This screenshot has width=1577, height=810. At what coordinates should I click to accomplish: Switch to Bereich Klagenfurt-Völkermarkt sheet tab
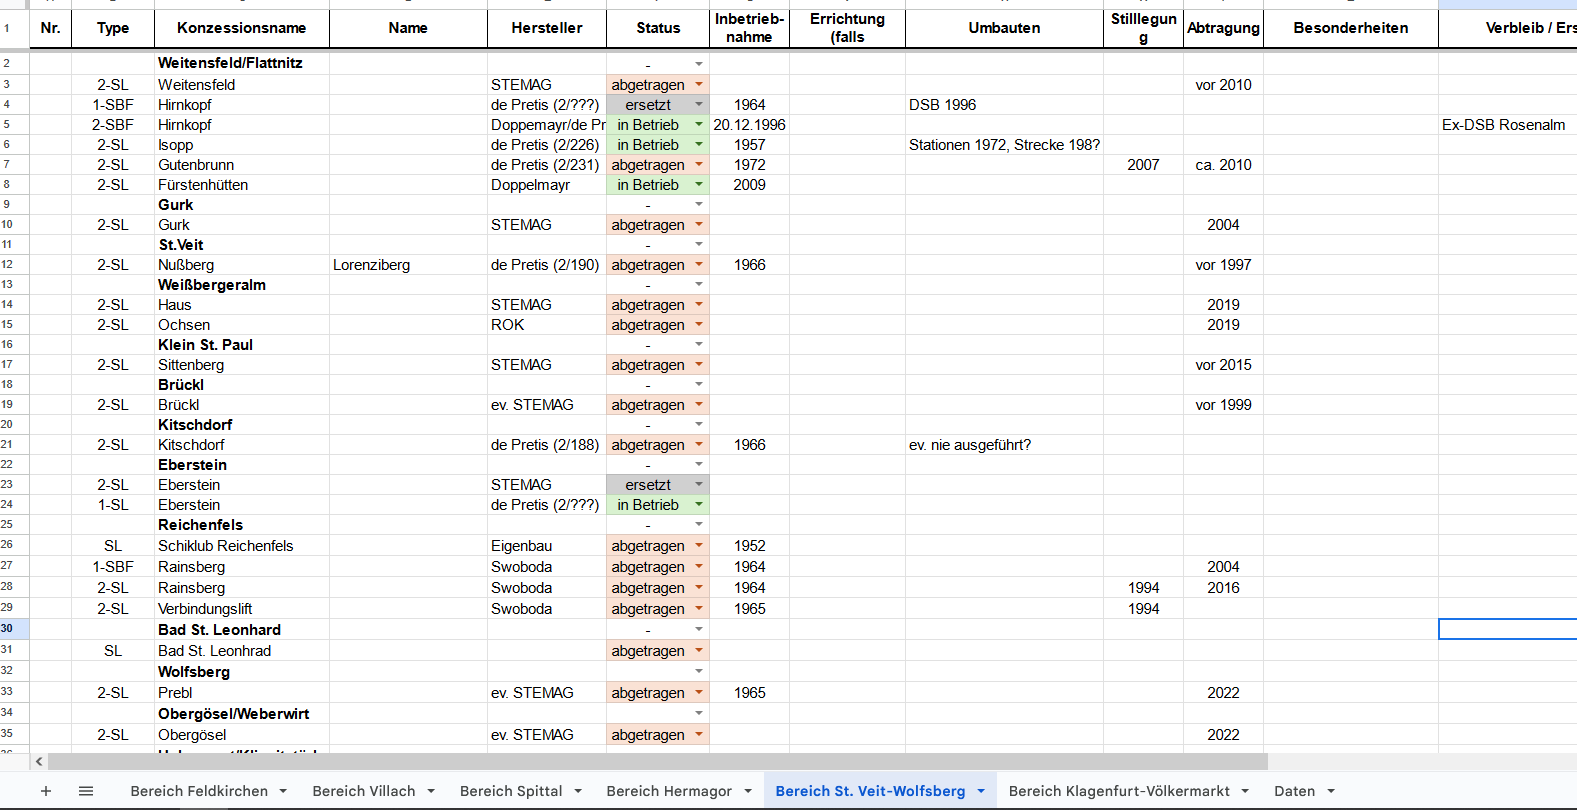click(x=1118, y=791)
